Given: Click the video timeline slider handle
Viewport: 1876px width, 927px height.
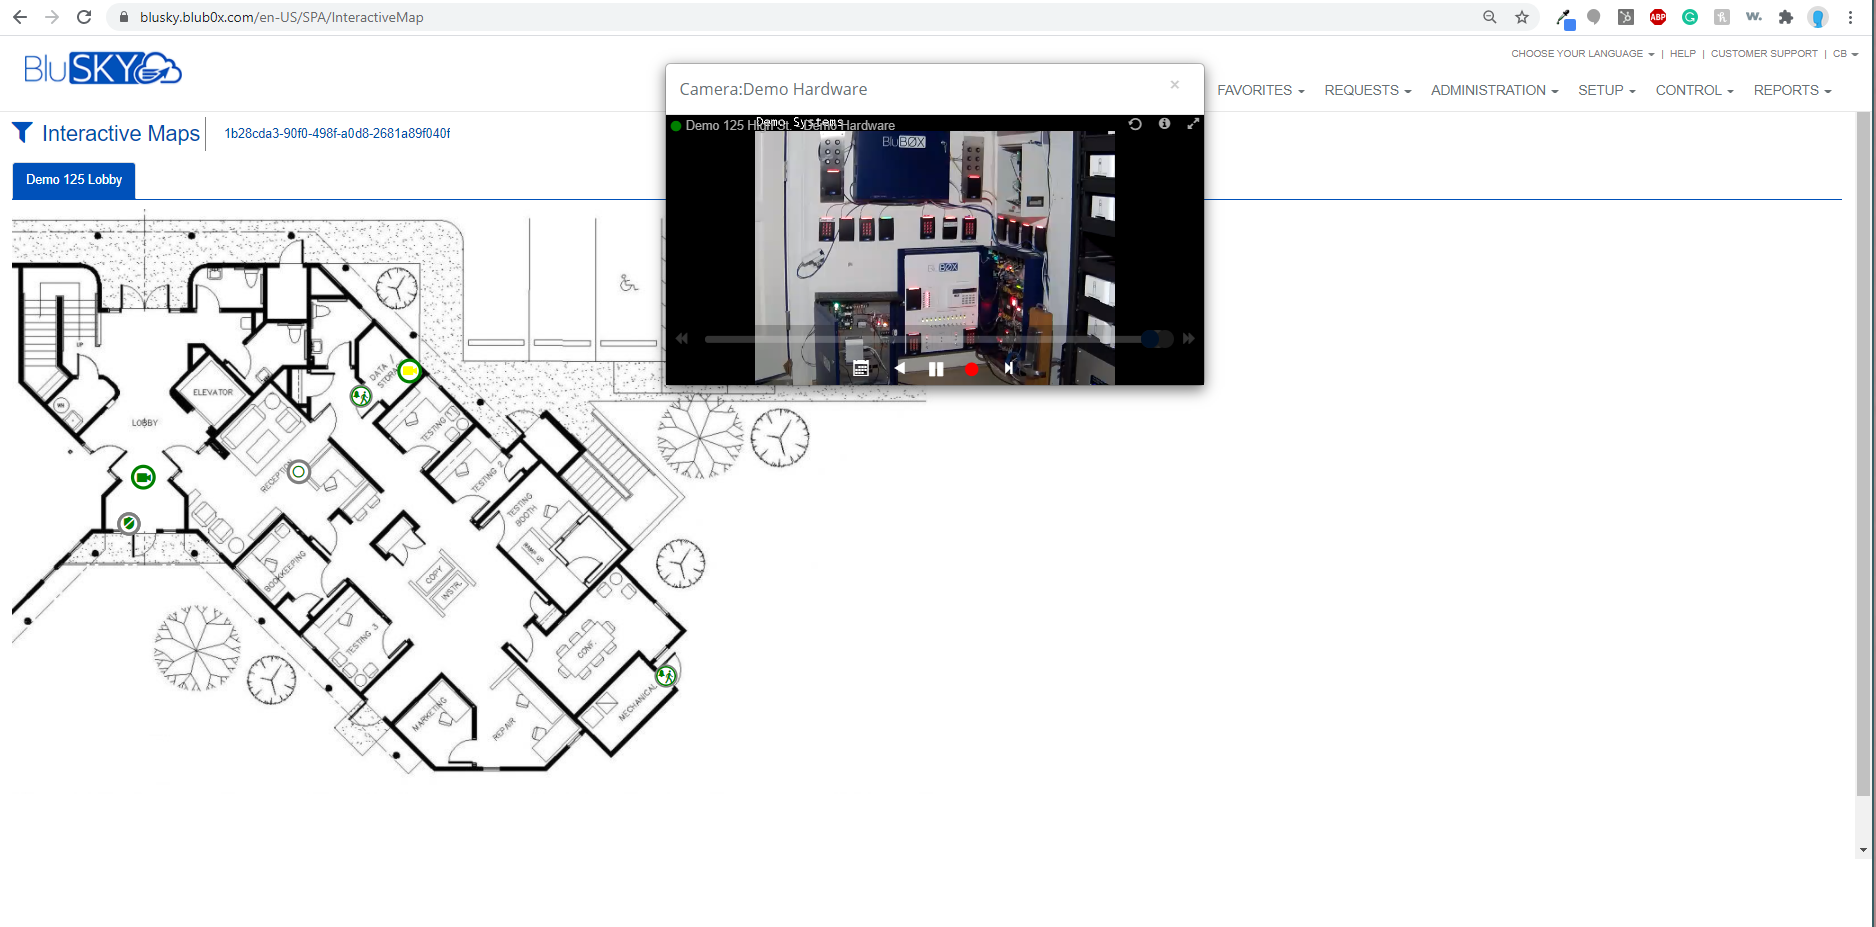Looking at the screenshot, I should click(x=1151, y=339).
